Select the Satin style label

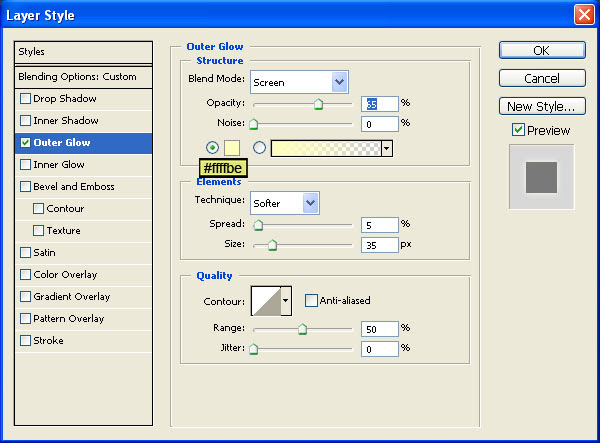[44, 252]
